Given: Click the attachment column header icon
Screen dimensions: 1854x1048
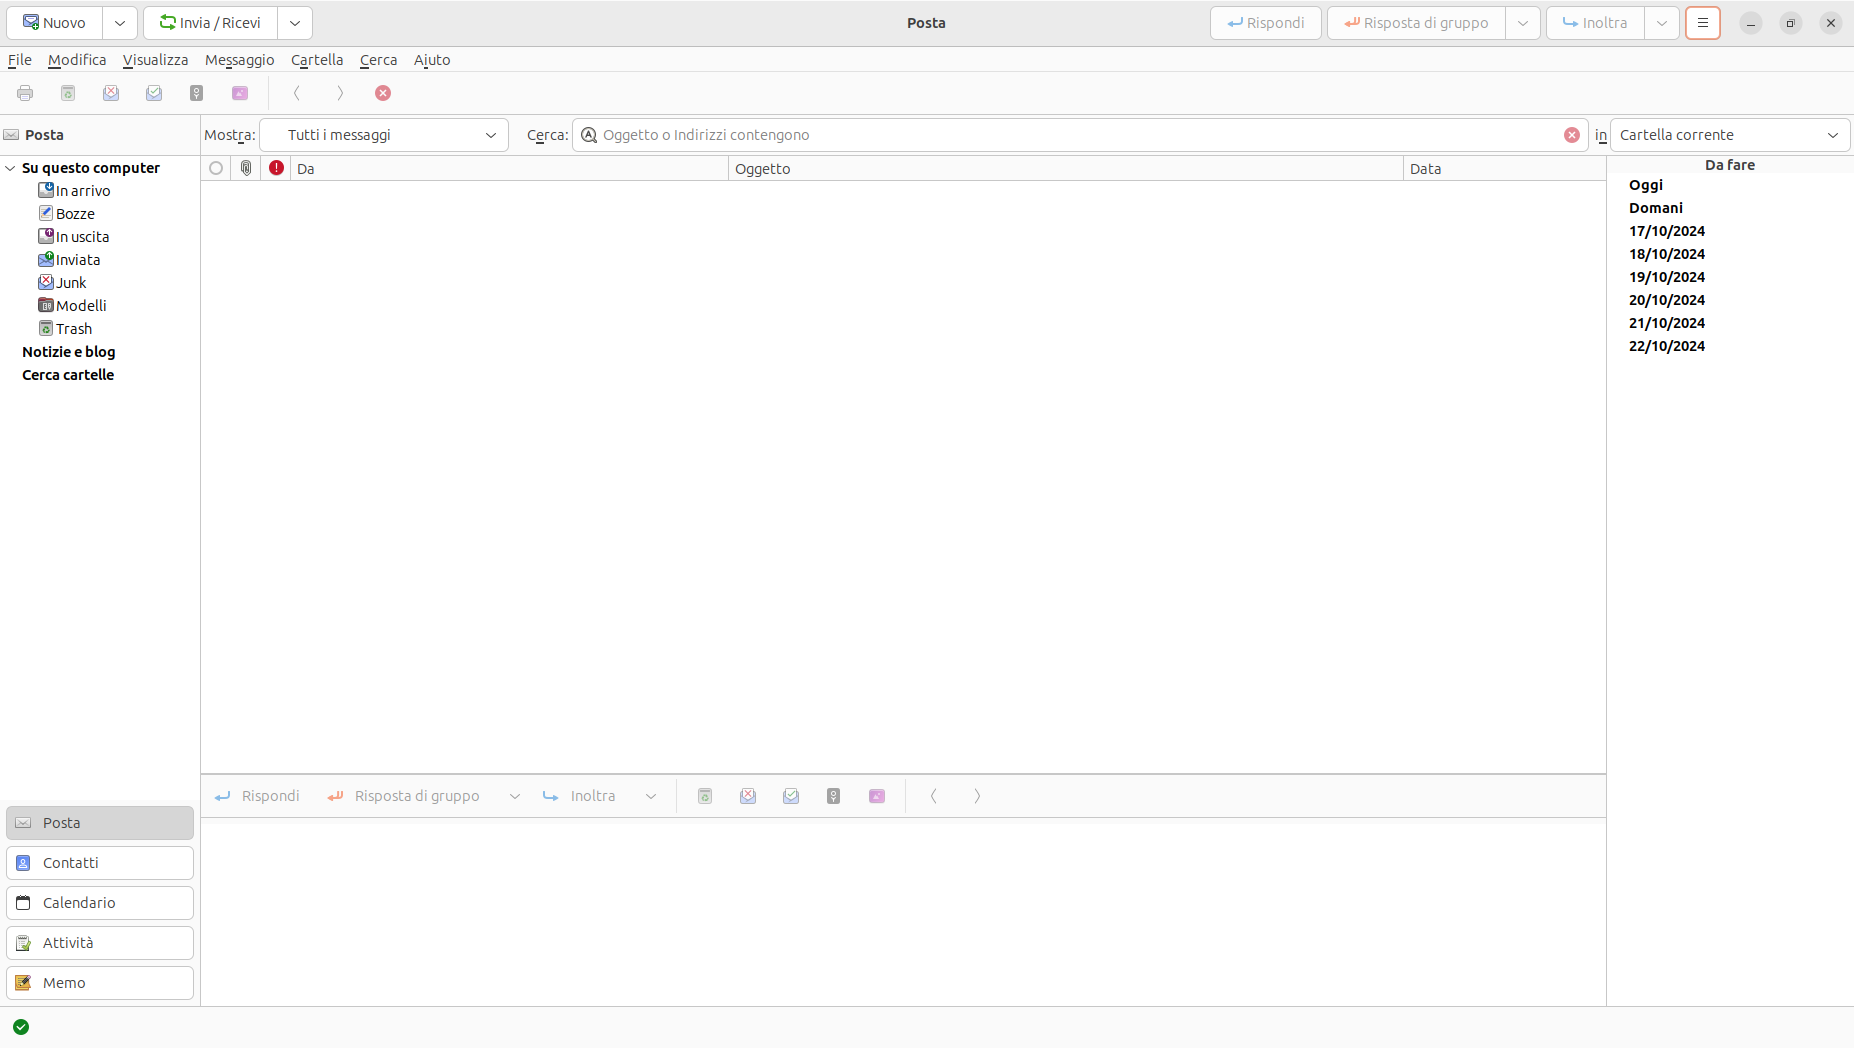Looking at the screenshot, I should pyautogui.click(x=246, y=168).
